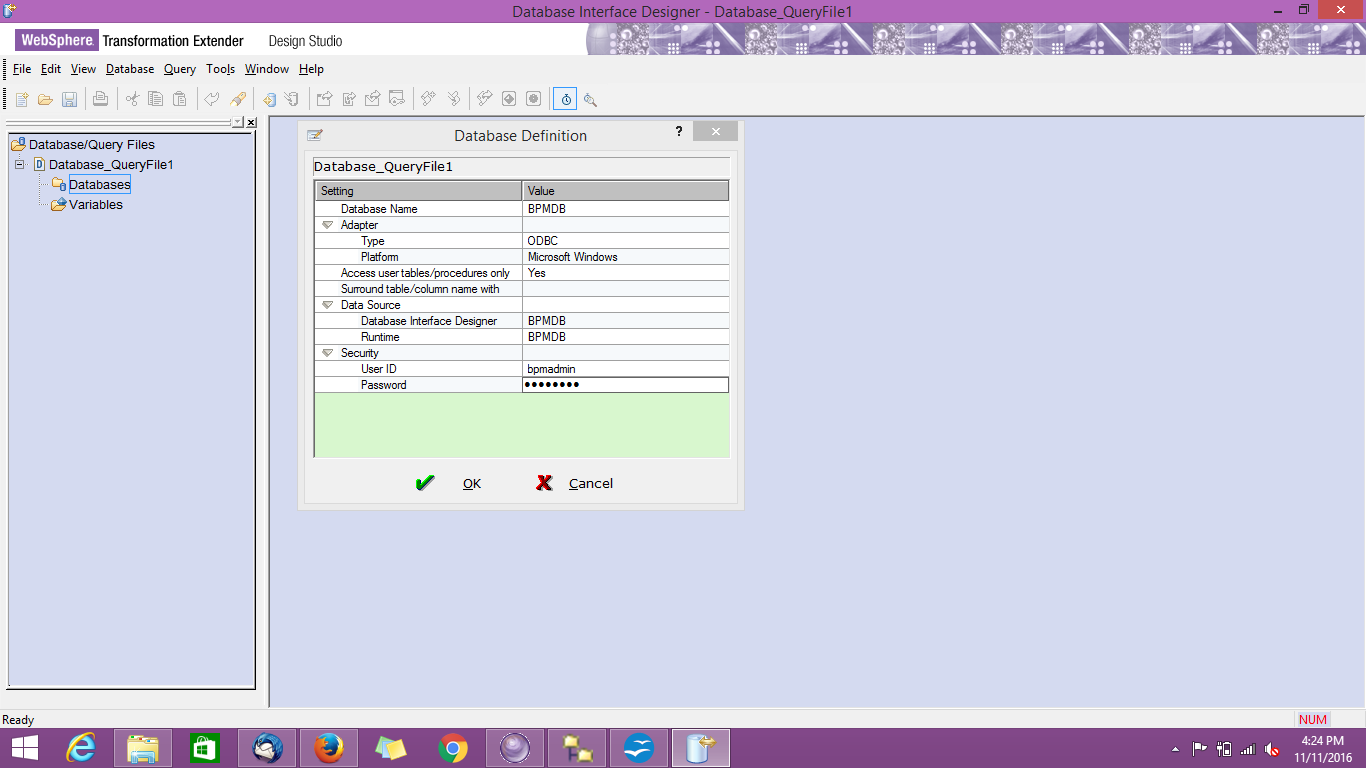Open the Database menu
1366x768 pixels.
(129, 68)
